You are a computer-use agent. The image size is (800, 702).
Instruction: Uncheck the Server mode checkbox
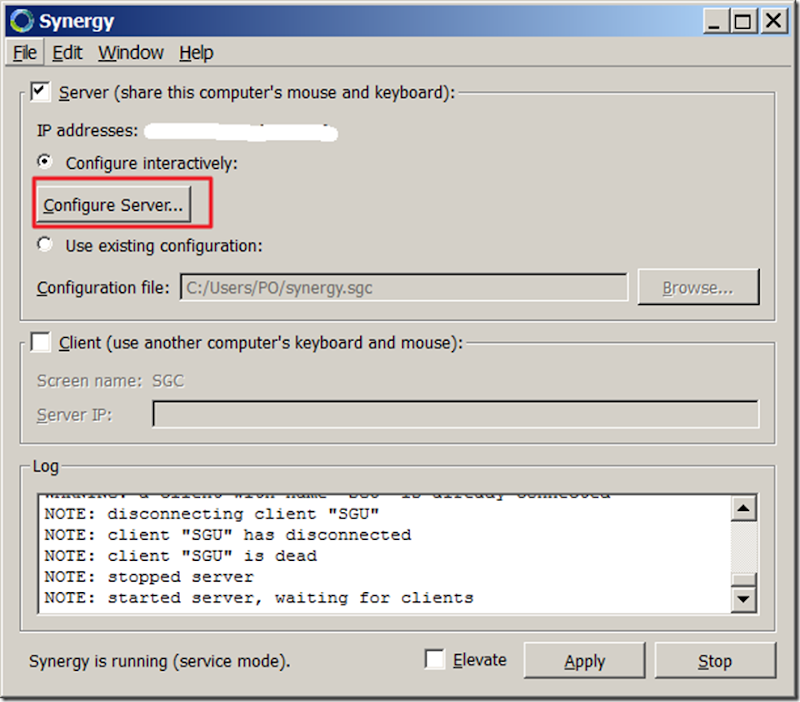click(40, 92)
